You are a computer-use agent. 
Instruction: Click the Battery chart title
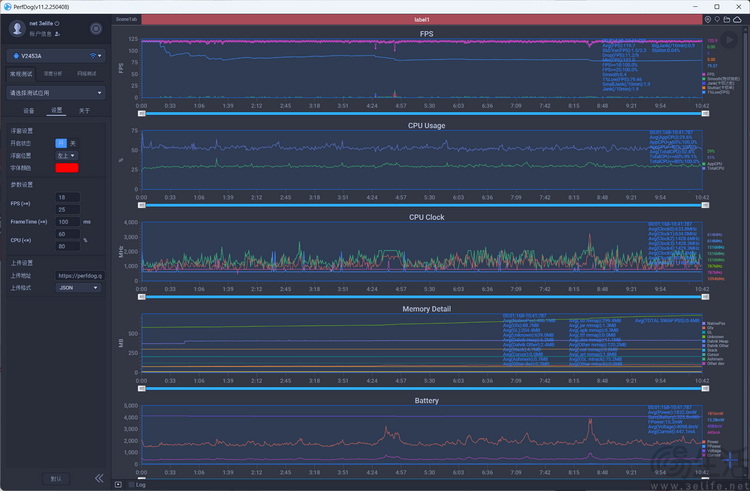coord(426,401)
